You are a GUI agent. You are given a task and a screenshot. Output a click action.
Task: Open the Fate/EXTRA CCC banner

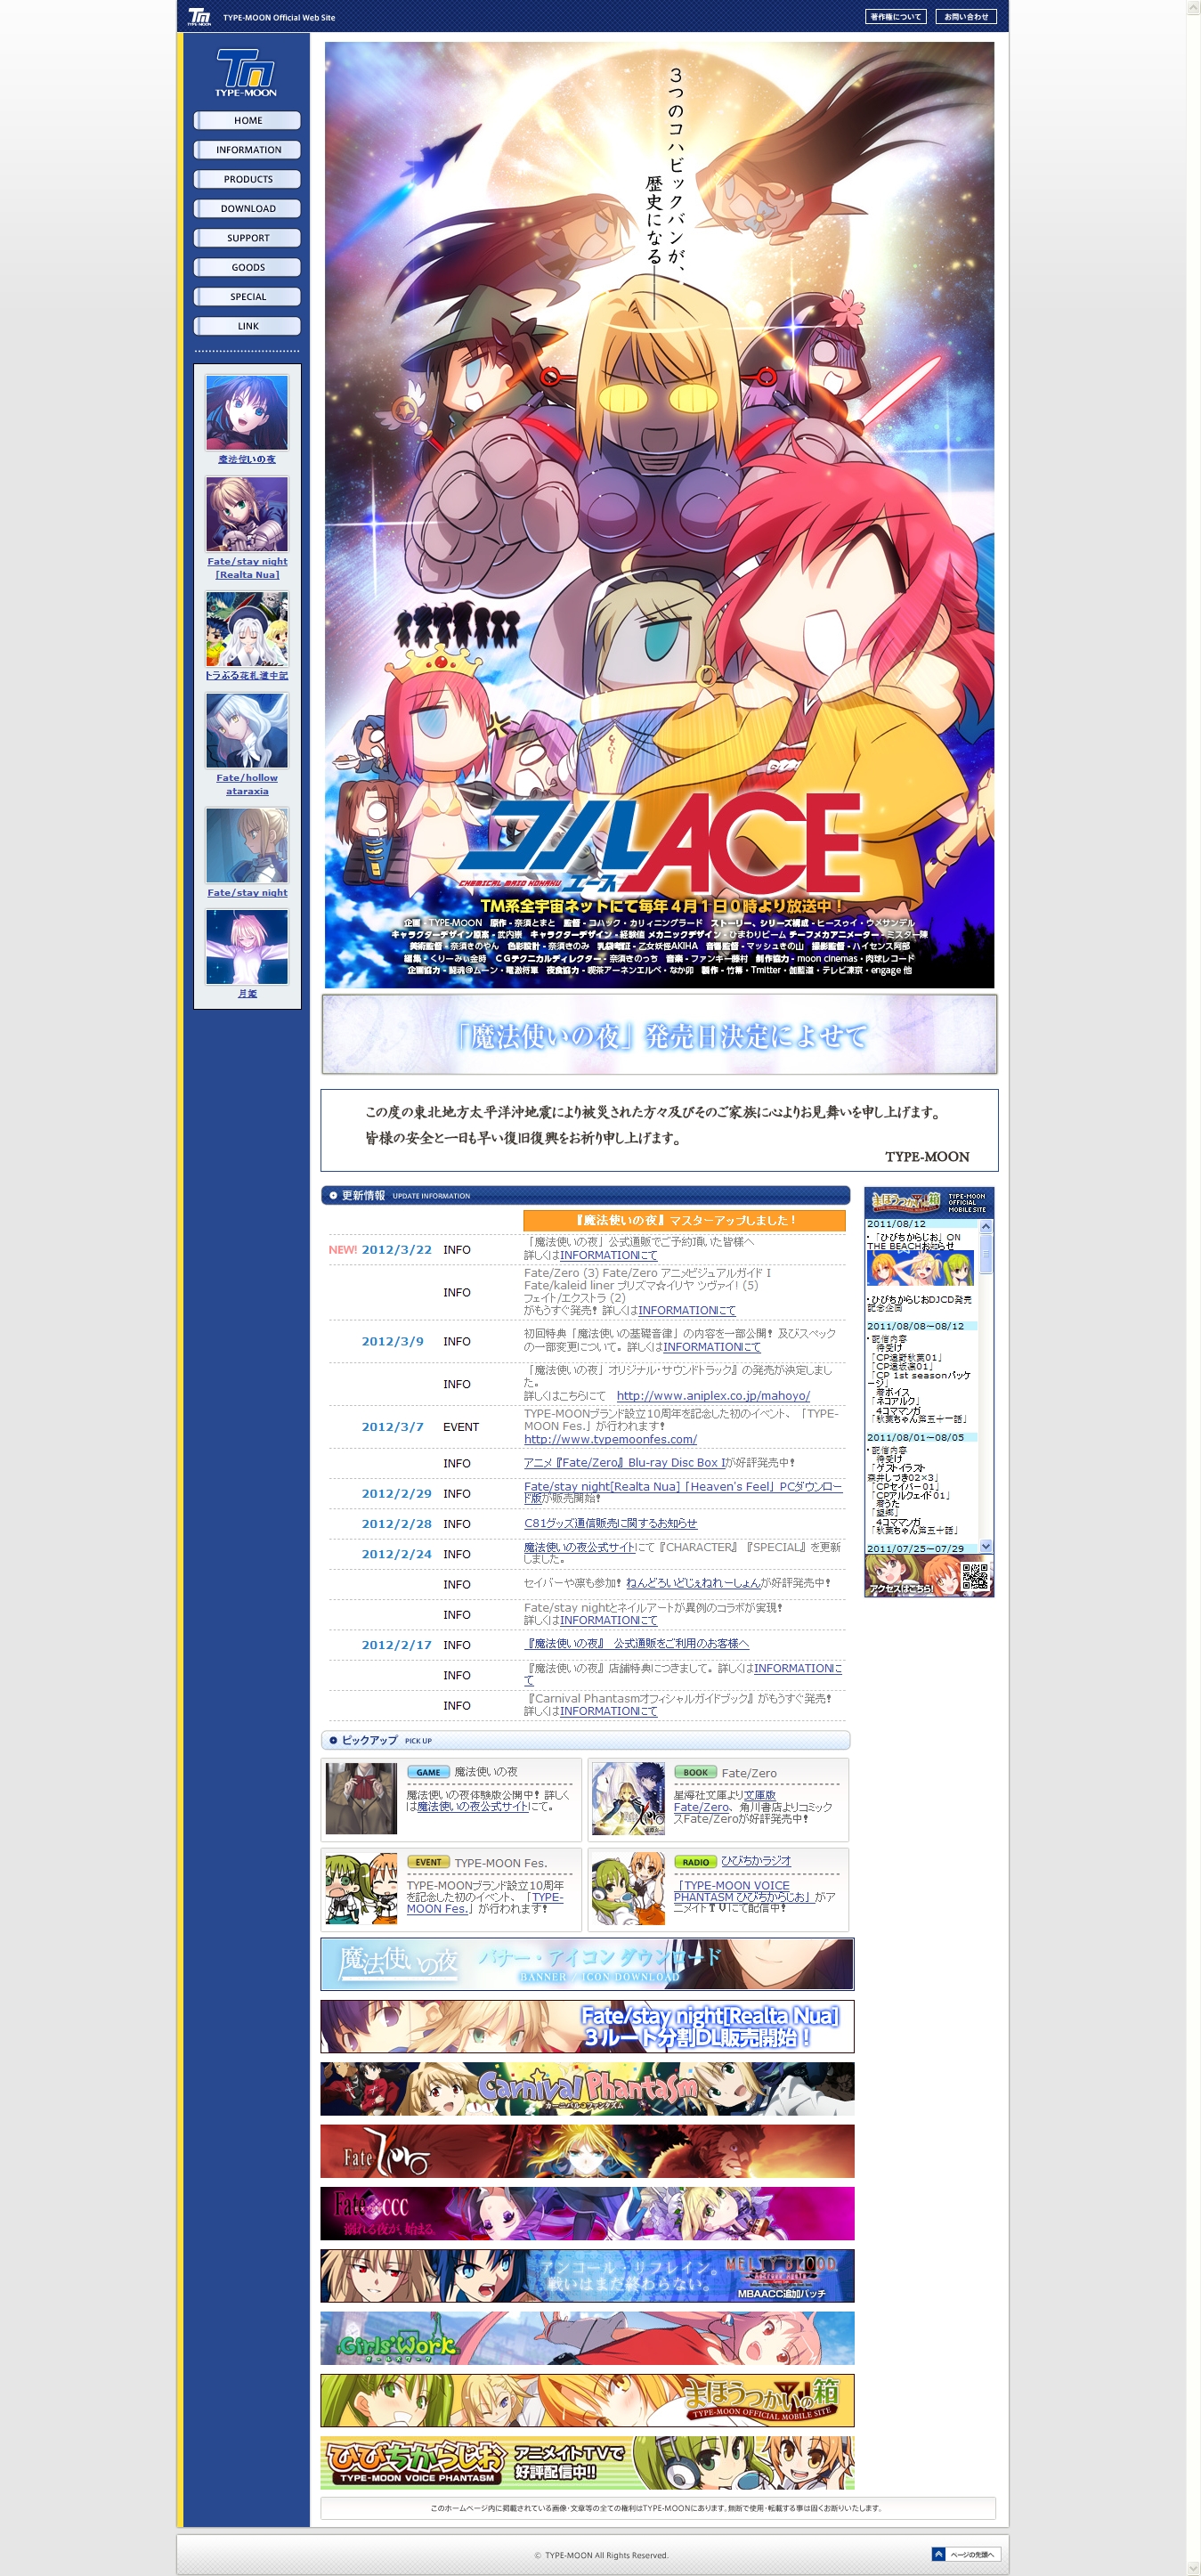587,2213
